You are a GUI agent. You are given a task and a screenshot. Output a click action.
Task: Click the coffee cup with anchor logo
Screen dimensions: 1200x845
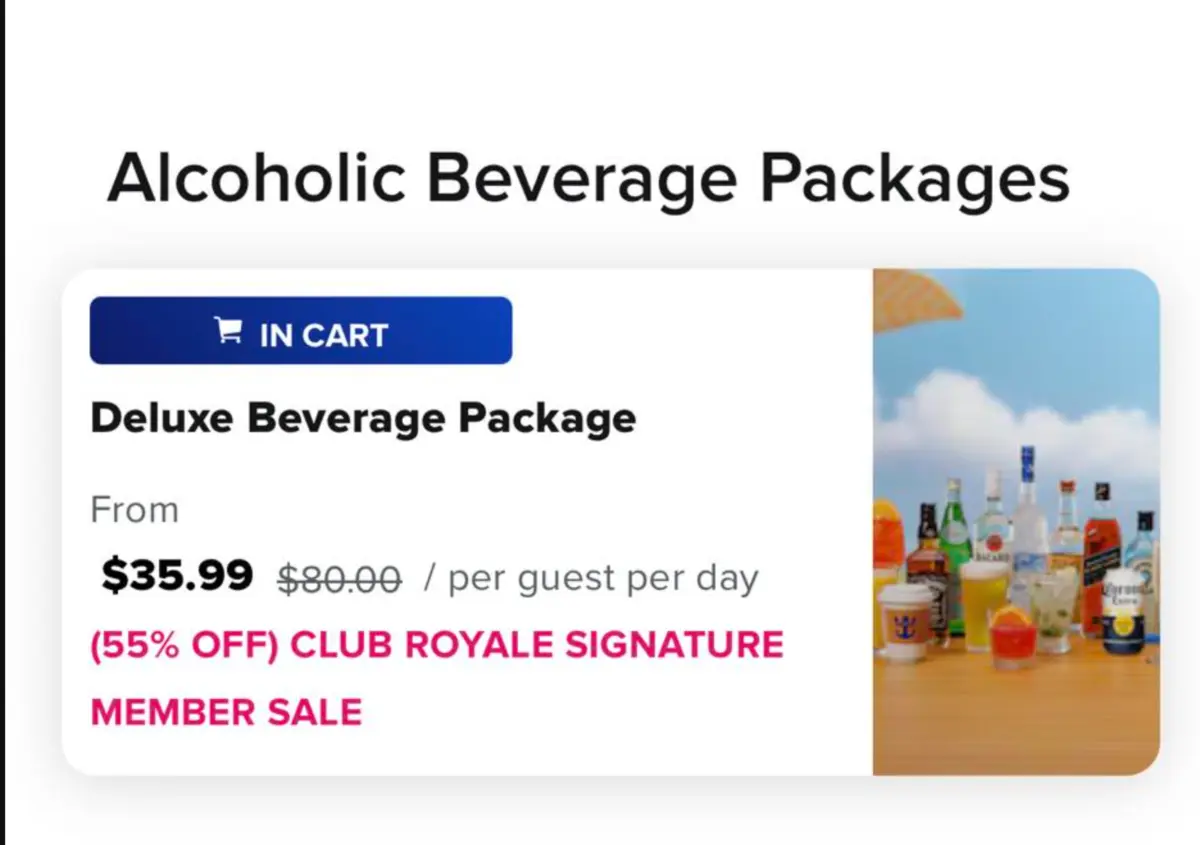click(903, 622)
